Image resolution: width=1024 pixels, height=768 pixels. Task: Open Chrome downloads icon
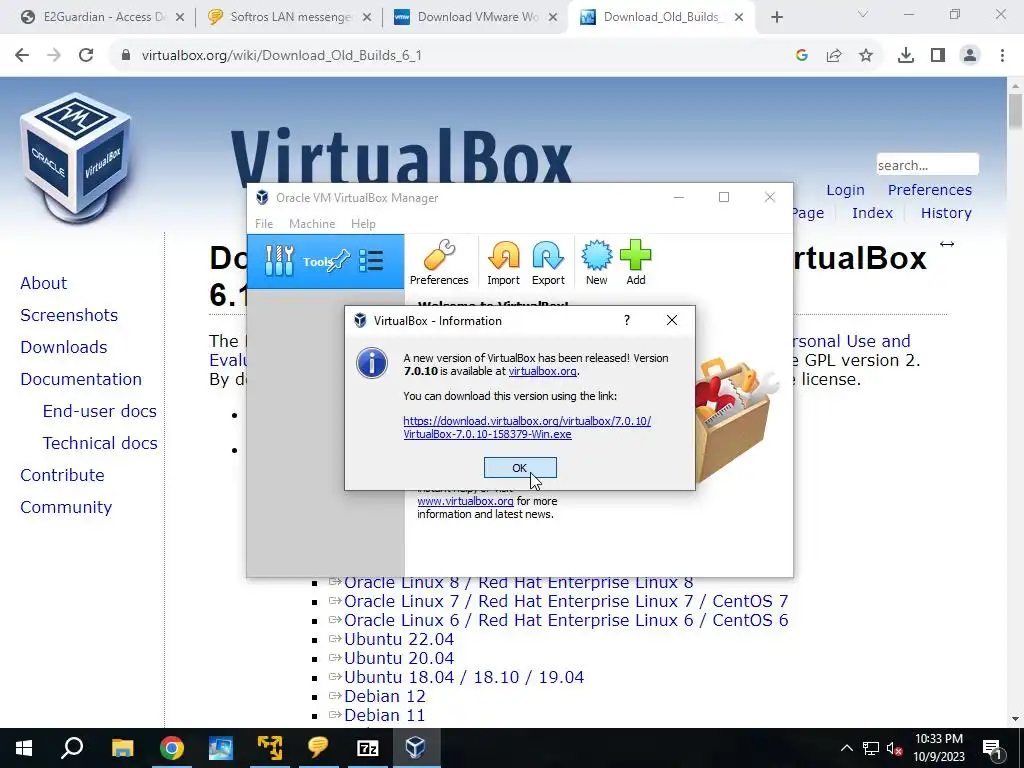[x=906, y=56]
